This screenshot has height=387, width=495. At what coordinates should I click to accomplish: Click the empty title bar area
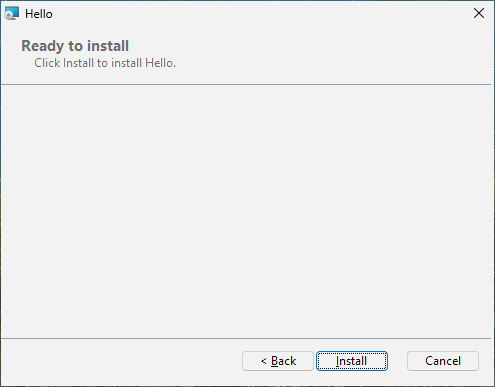pos(260,13)
